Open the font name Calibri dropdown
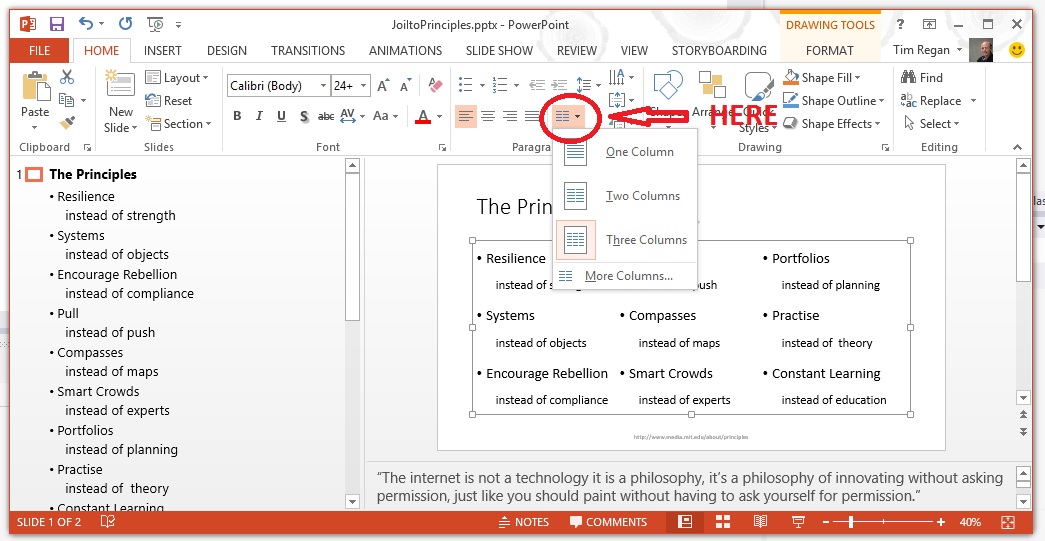Viewport: 1045px width, 541px height. point(323,85)
